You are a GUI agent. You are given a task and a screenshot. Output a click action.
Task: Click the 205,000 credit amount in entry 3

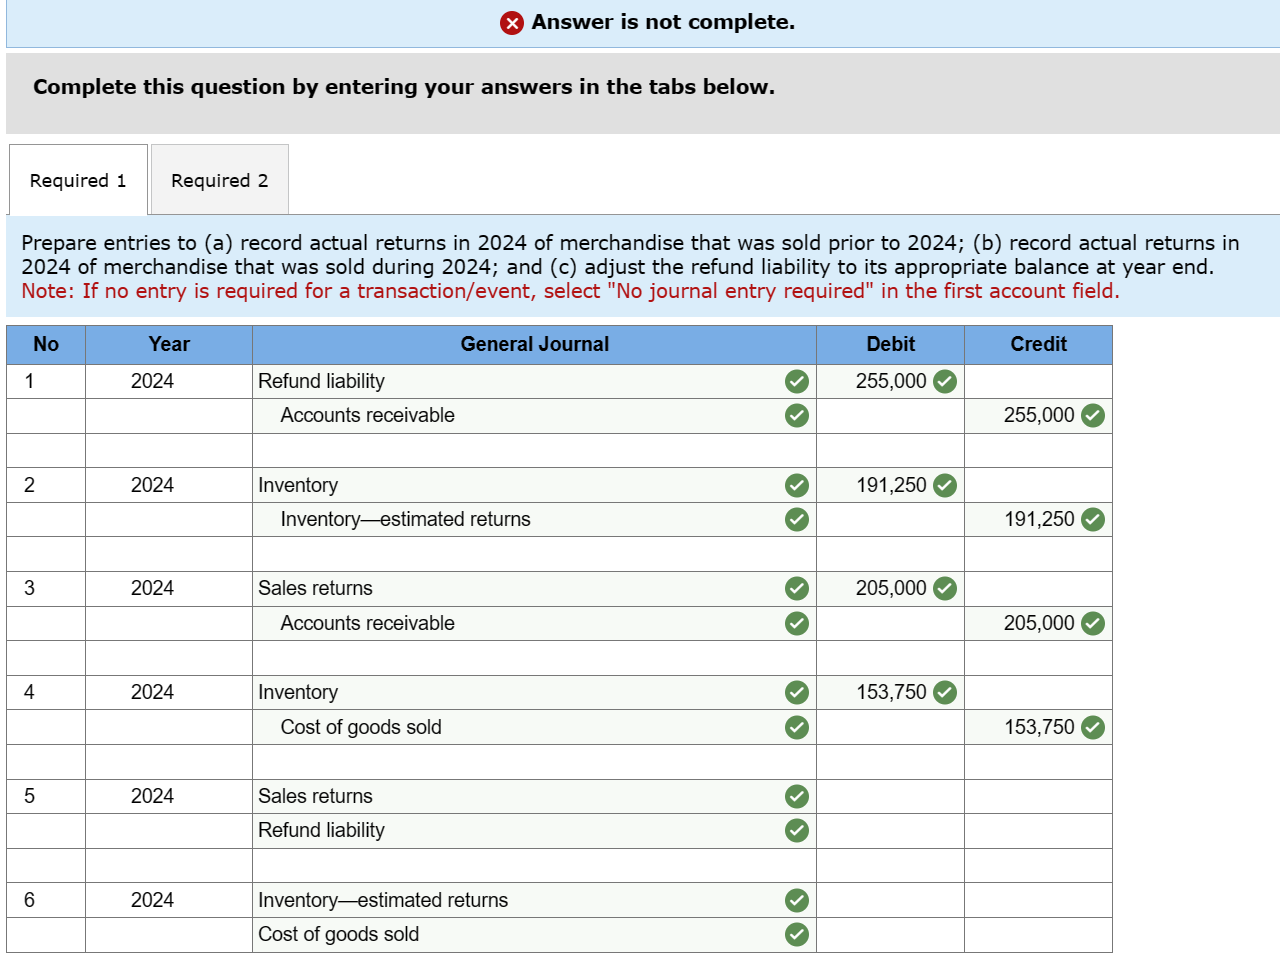pyautogui.click(x=1039, y=623)
